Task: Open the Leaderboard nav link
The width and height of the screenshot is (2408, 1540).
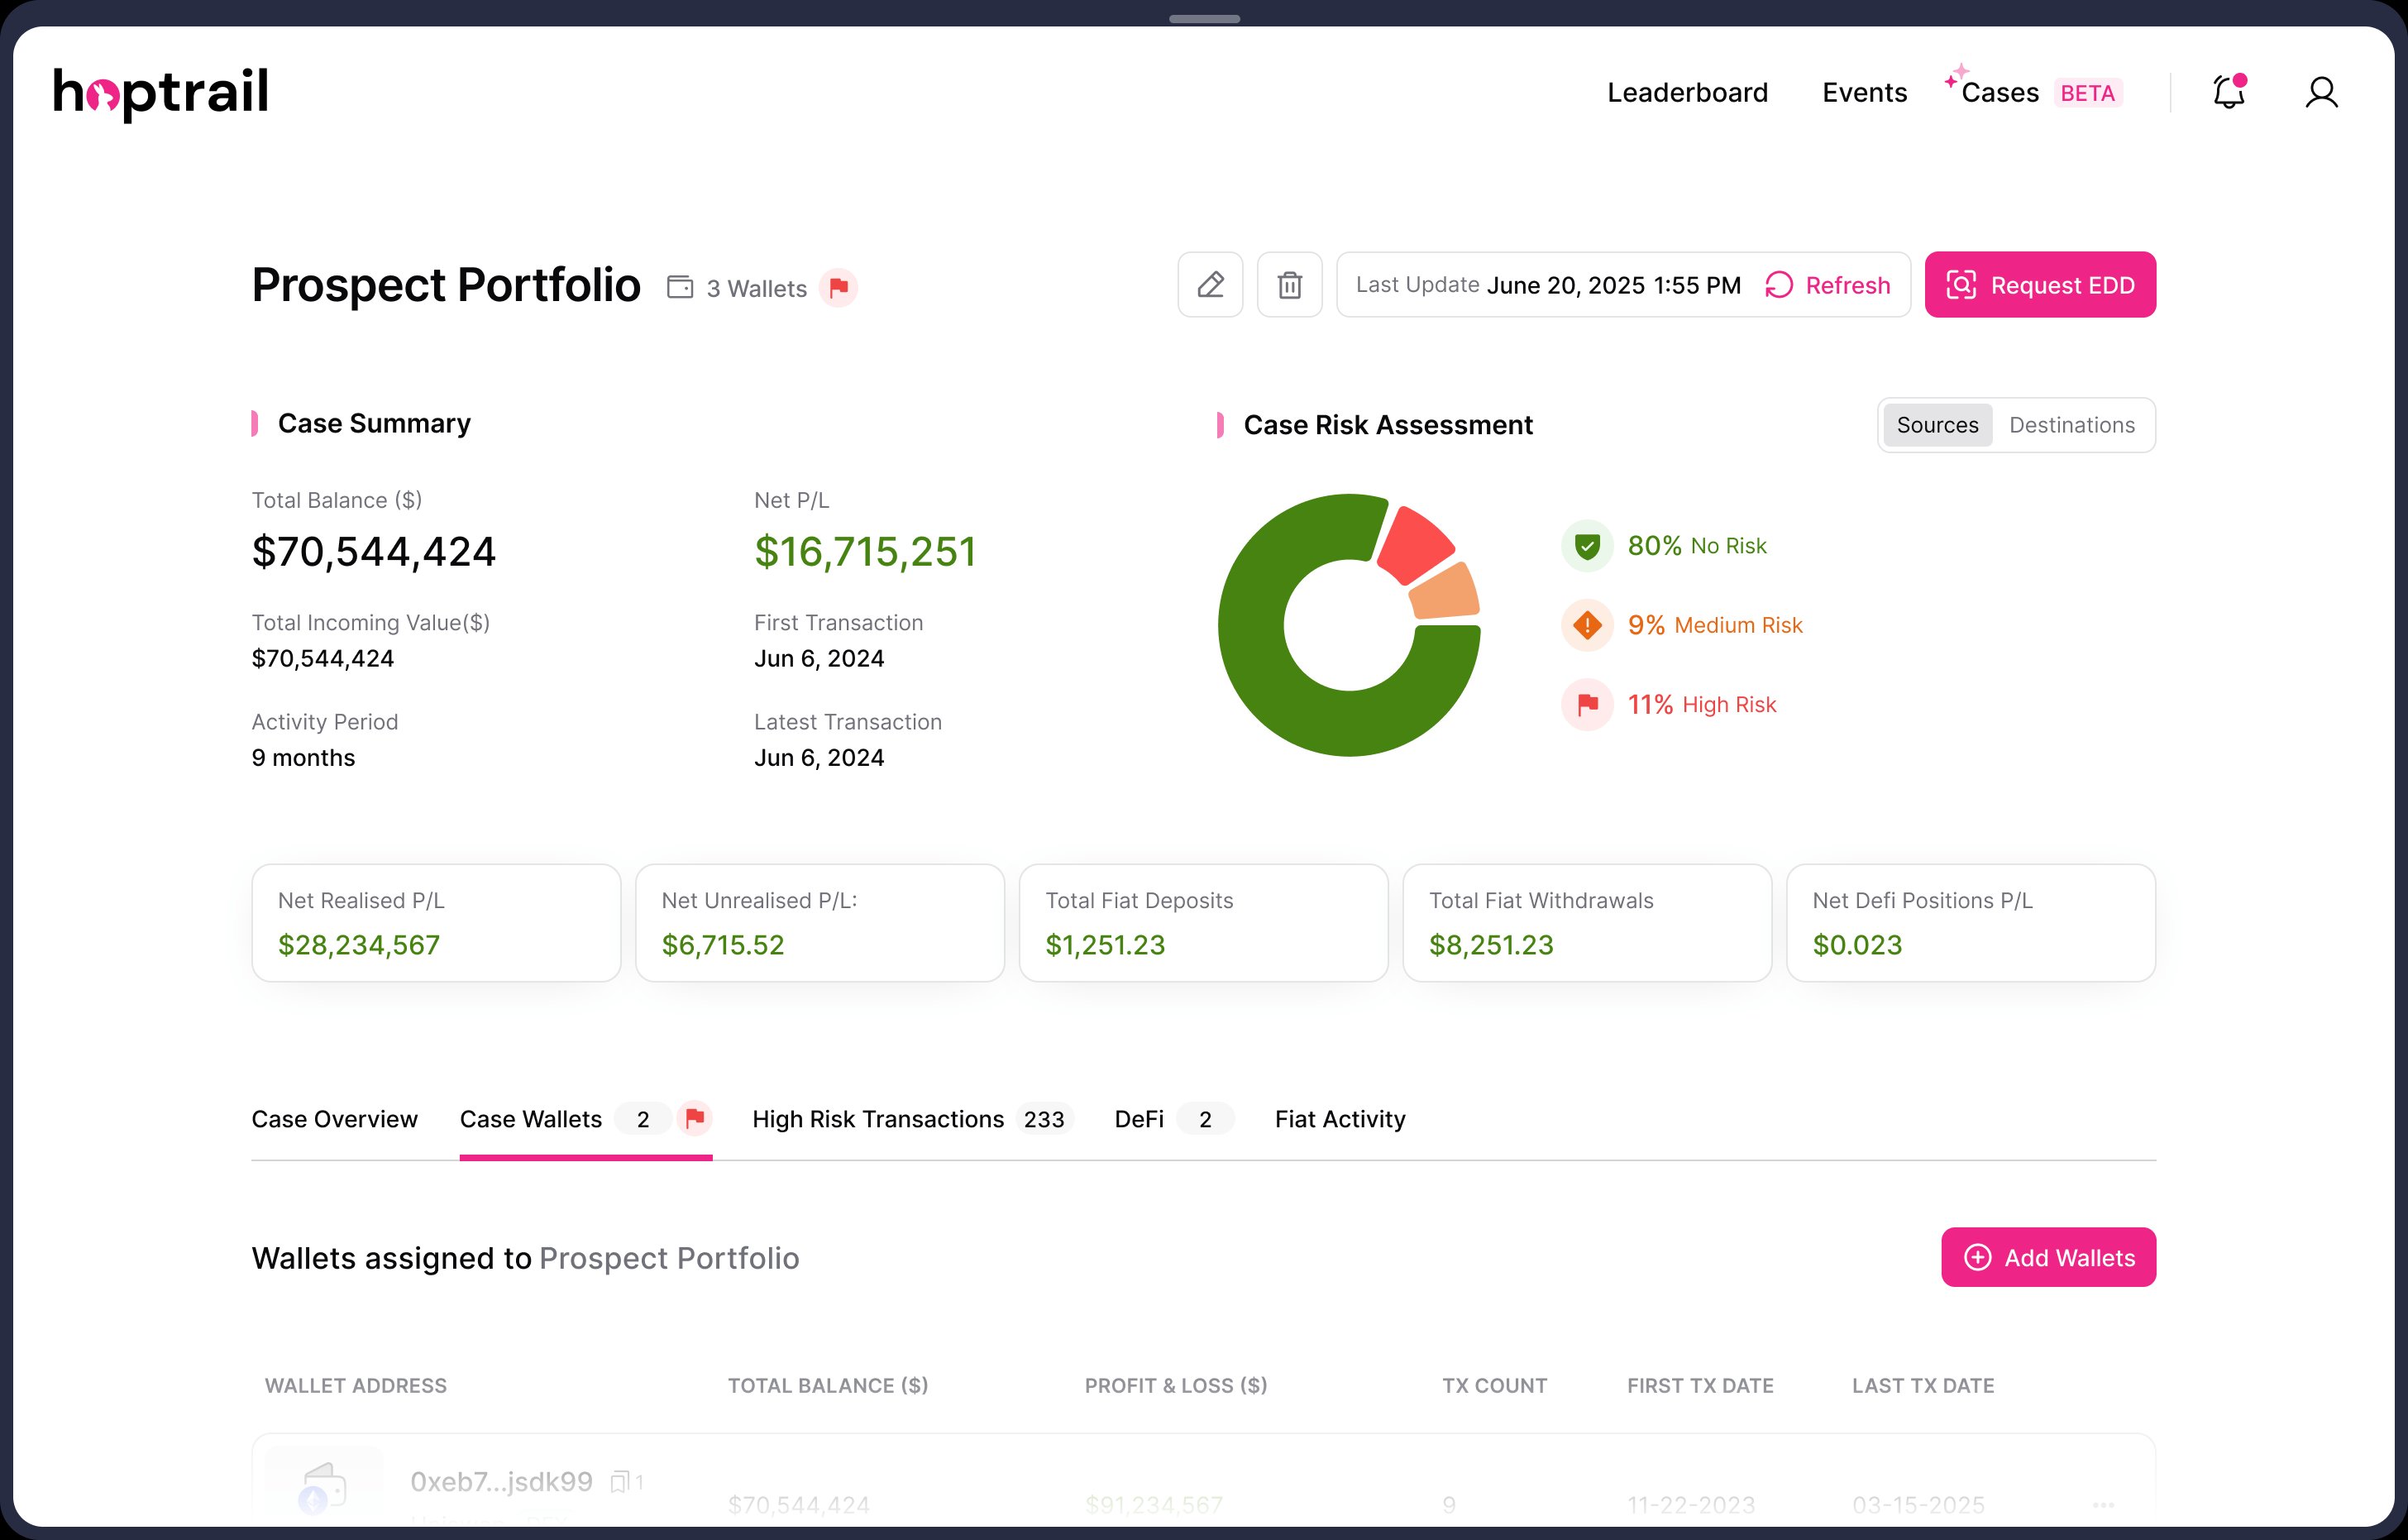Action: pos(1687,92)
